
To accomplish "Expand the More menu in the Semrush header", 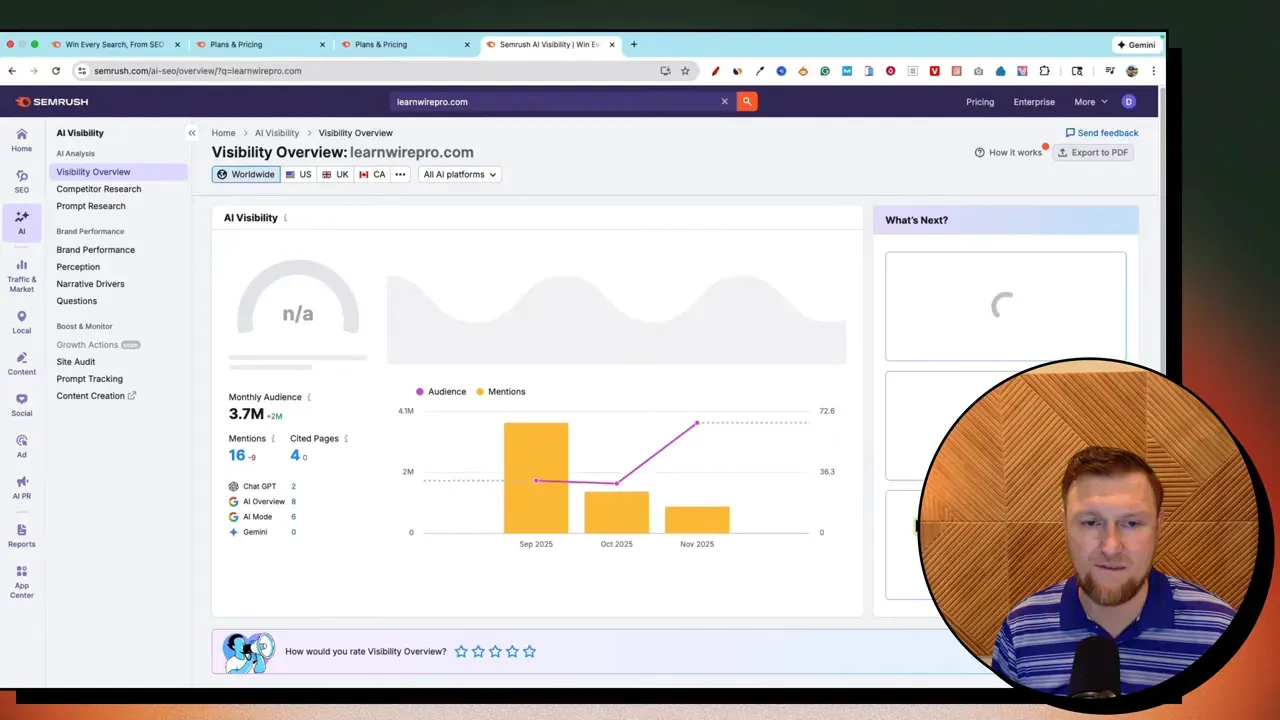I will pos(1089,101).
